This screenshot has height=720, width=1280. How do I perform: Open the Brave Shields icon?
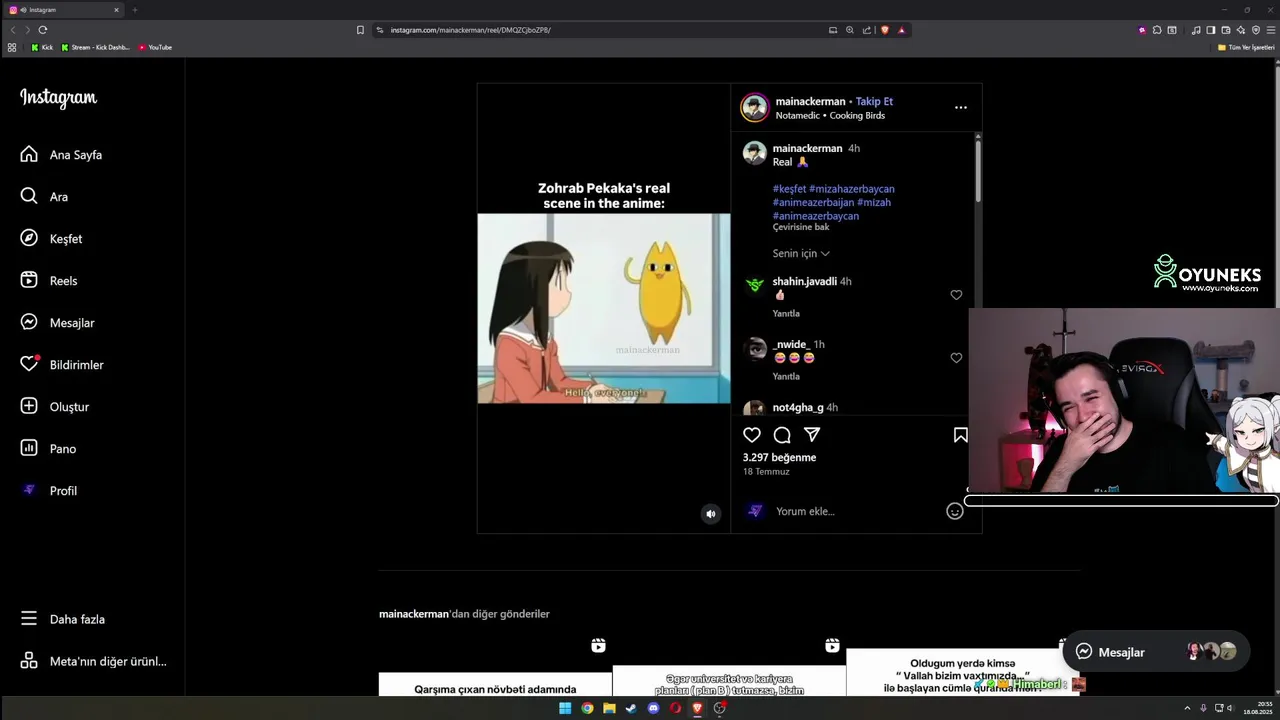885,30
